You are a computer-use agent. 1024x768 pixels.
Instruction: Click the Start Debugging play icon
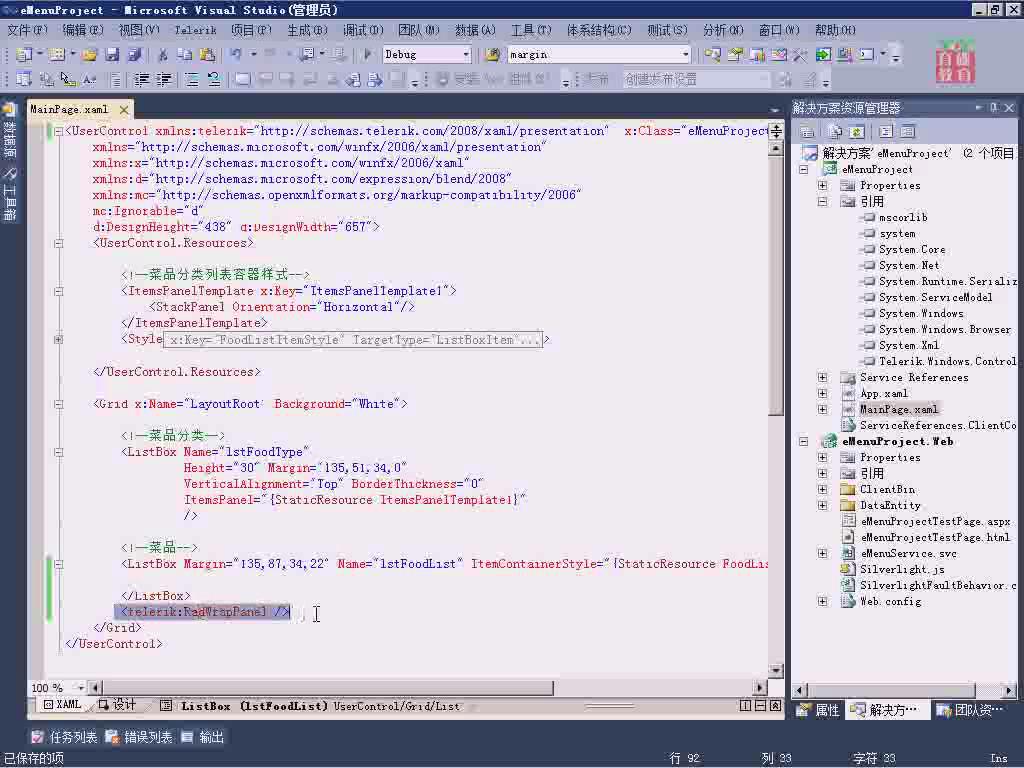pos(368,55)
